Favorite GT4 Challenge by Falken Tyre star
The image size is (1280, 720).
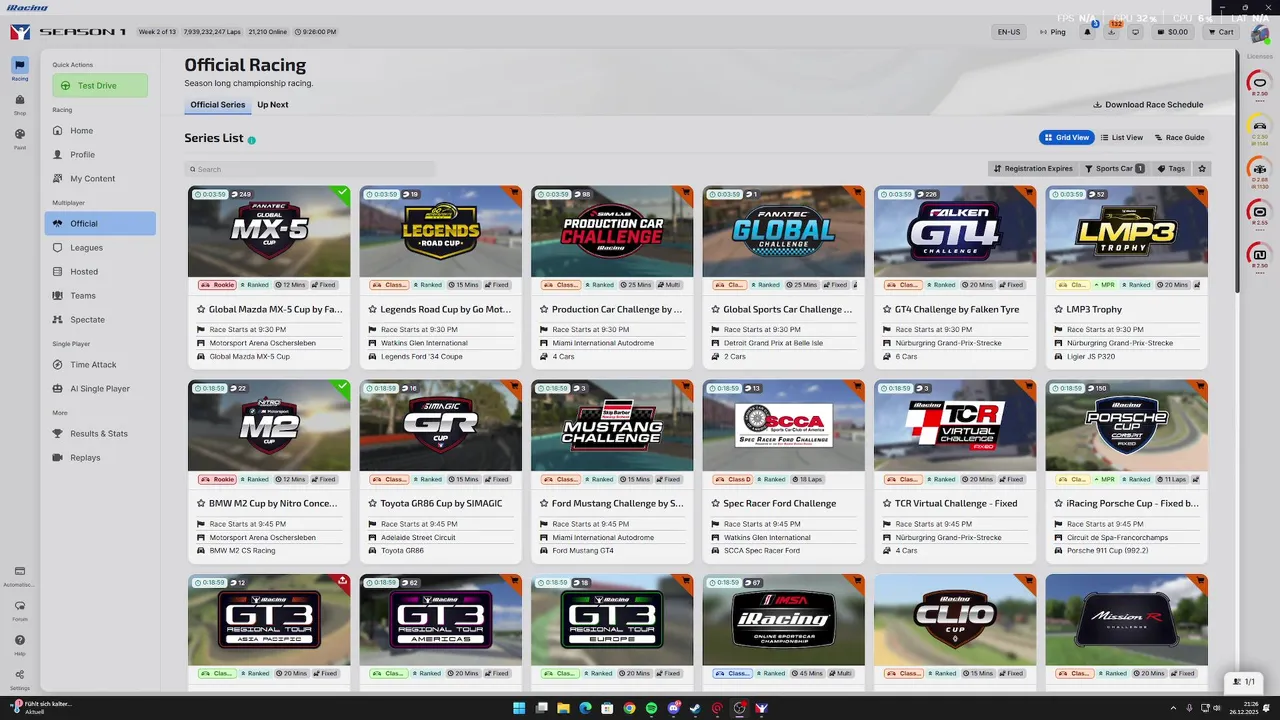pyautogui.click(x=887, y=310)
